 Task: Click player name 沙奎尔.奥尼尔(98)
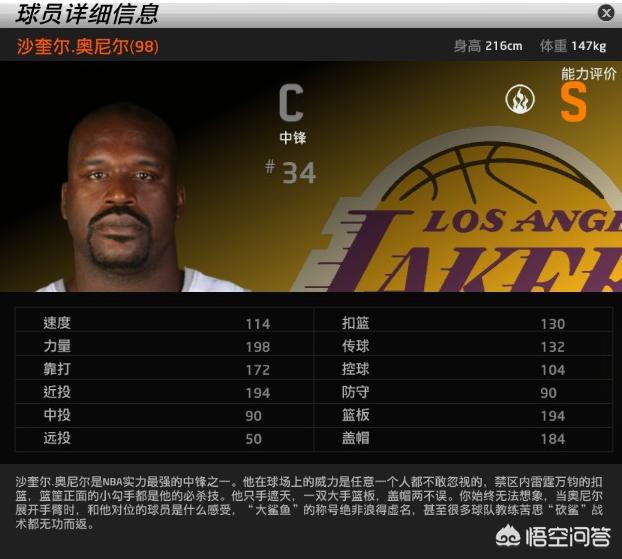(88, 47)
